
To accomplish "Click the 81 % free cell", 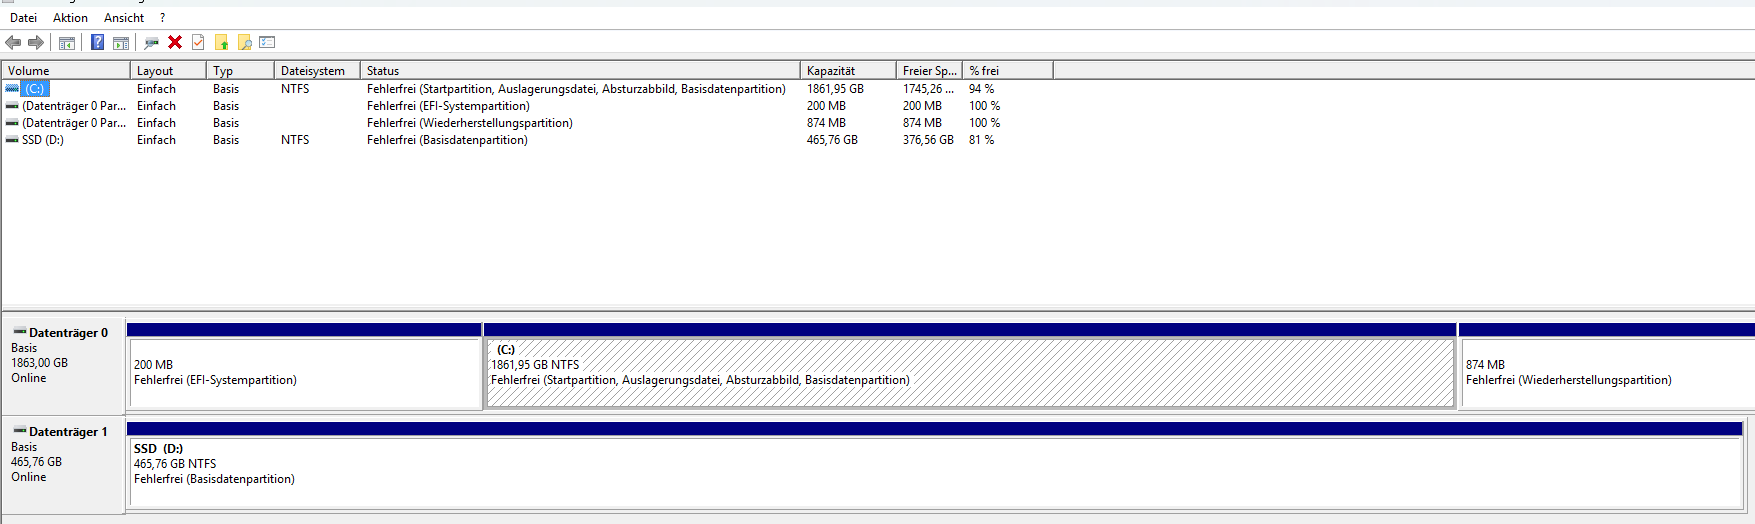I will coord(981,140).
